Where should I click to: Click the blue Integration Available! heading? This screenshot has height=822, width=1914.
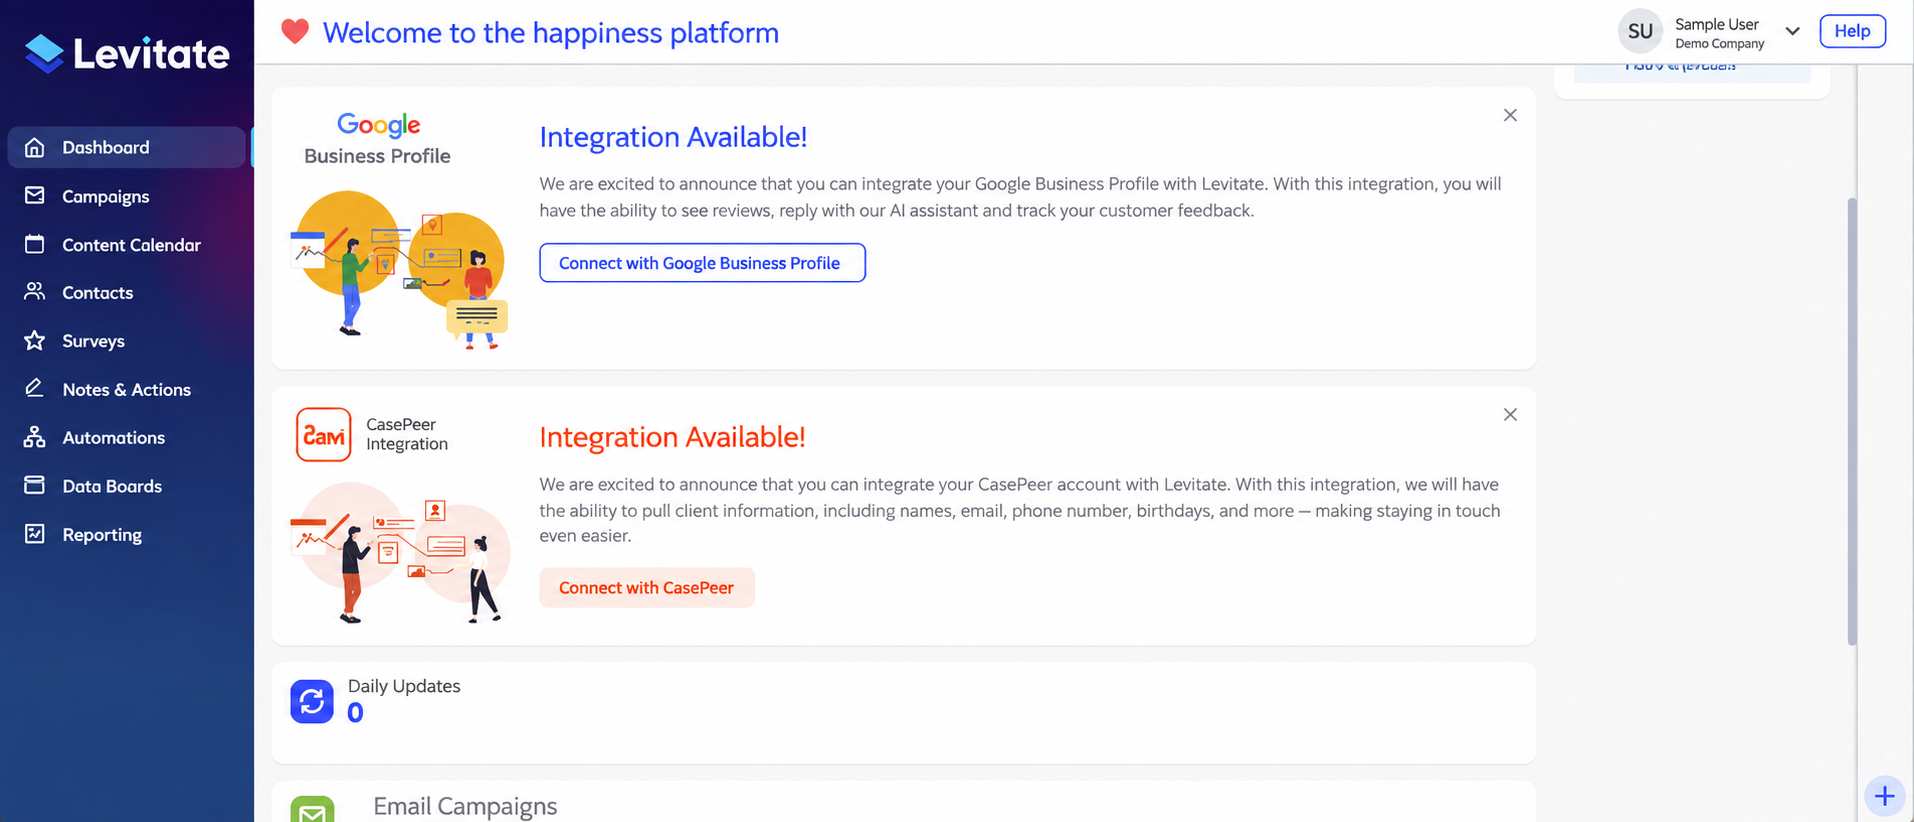[x=673, y=137]
